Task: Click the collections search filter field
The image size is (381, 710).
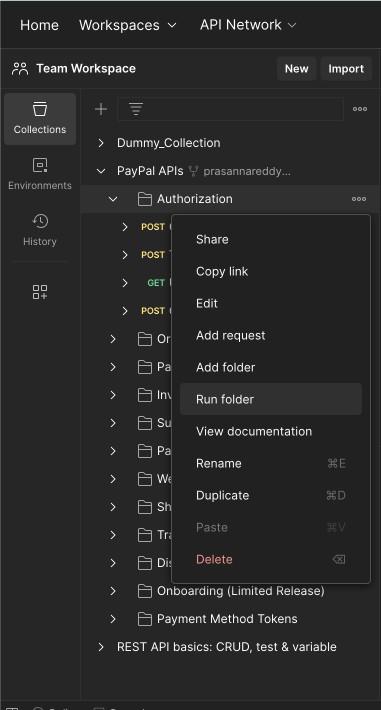Action: click(x=231, y=109)
